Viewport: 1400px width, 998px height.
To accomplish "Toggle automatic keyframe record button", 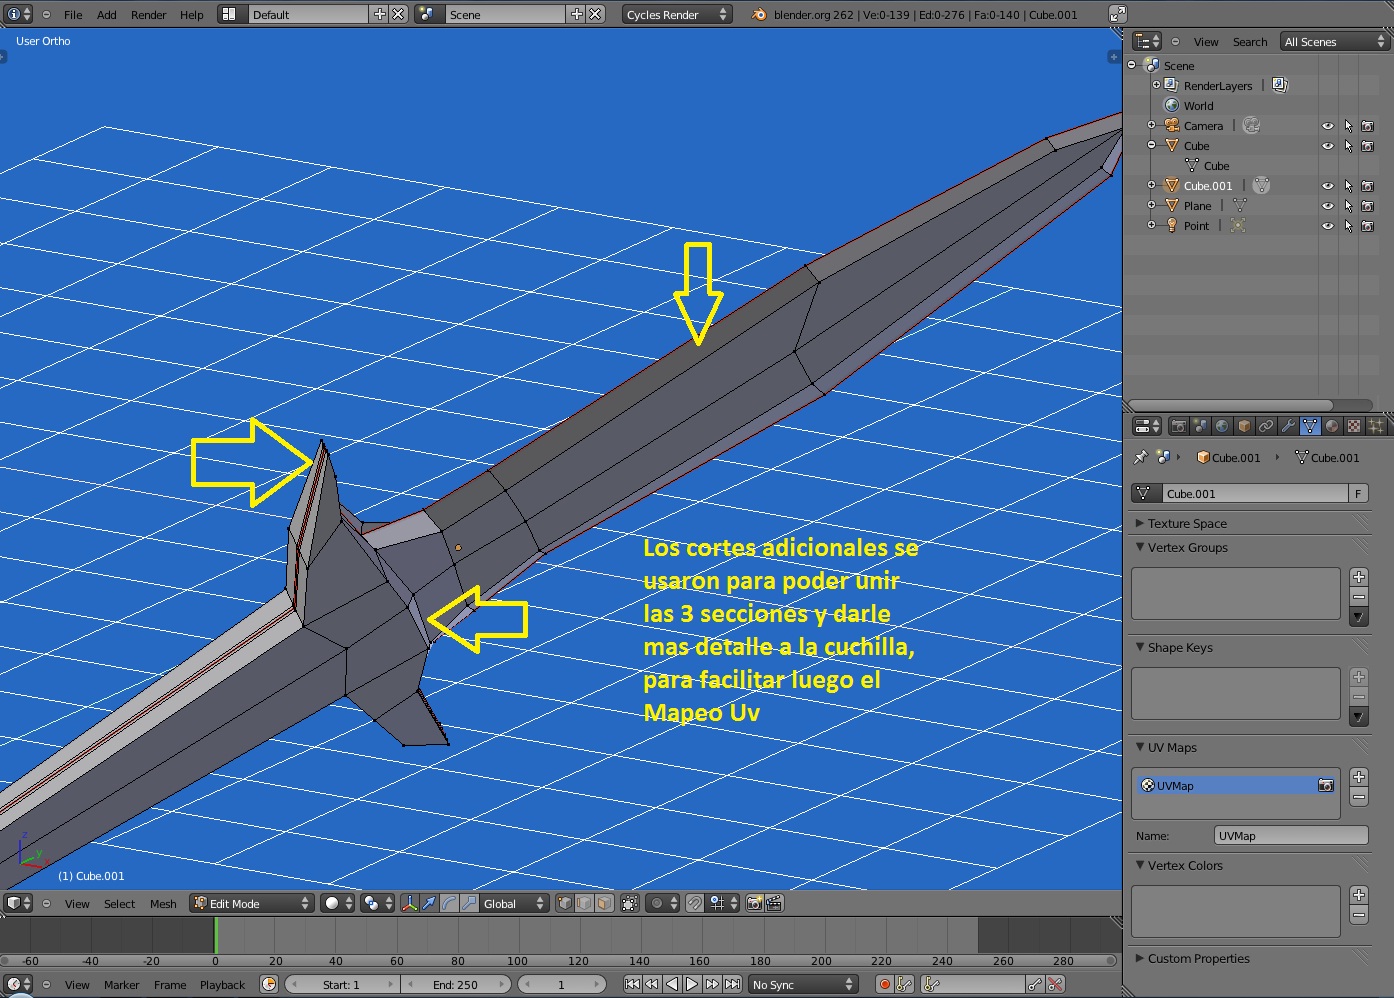I will click(x=884, y=984).
